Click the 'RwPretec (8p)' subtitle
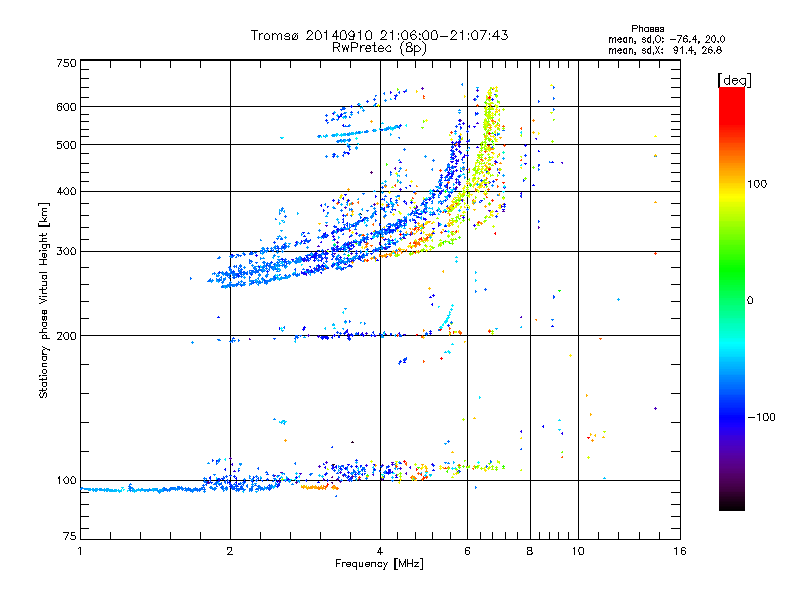Viewport: 800px width, 600px height. pyautogui.click(x=379, y=48)
